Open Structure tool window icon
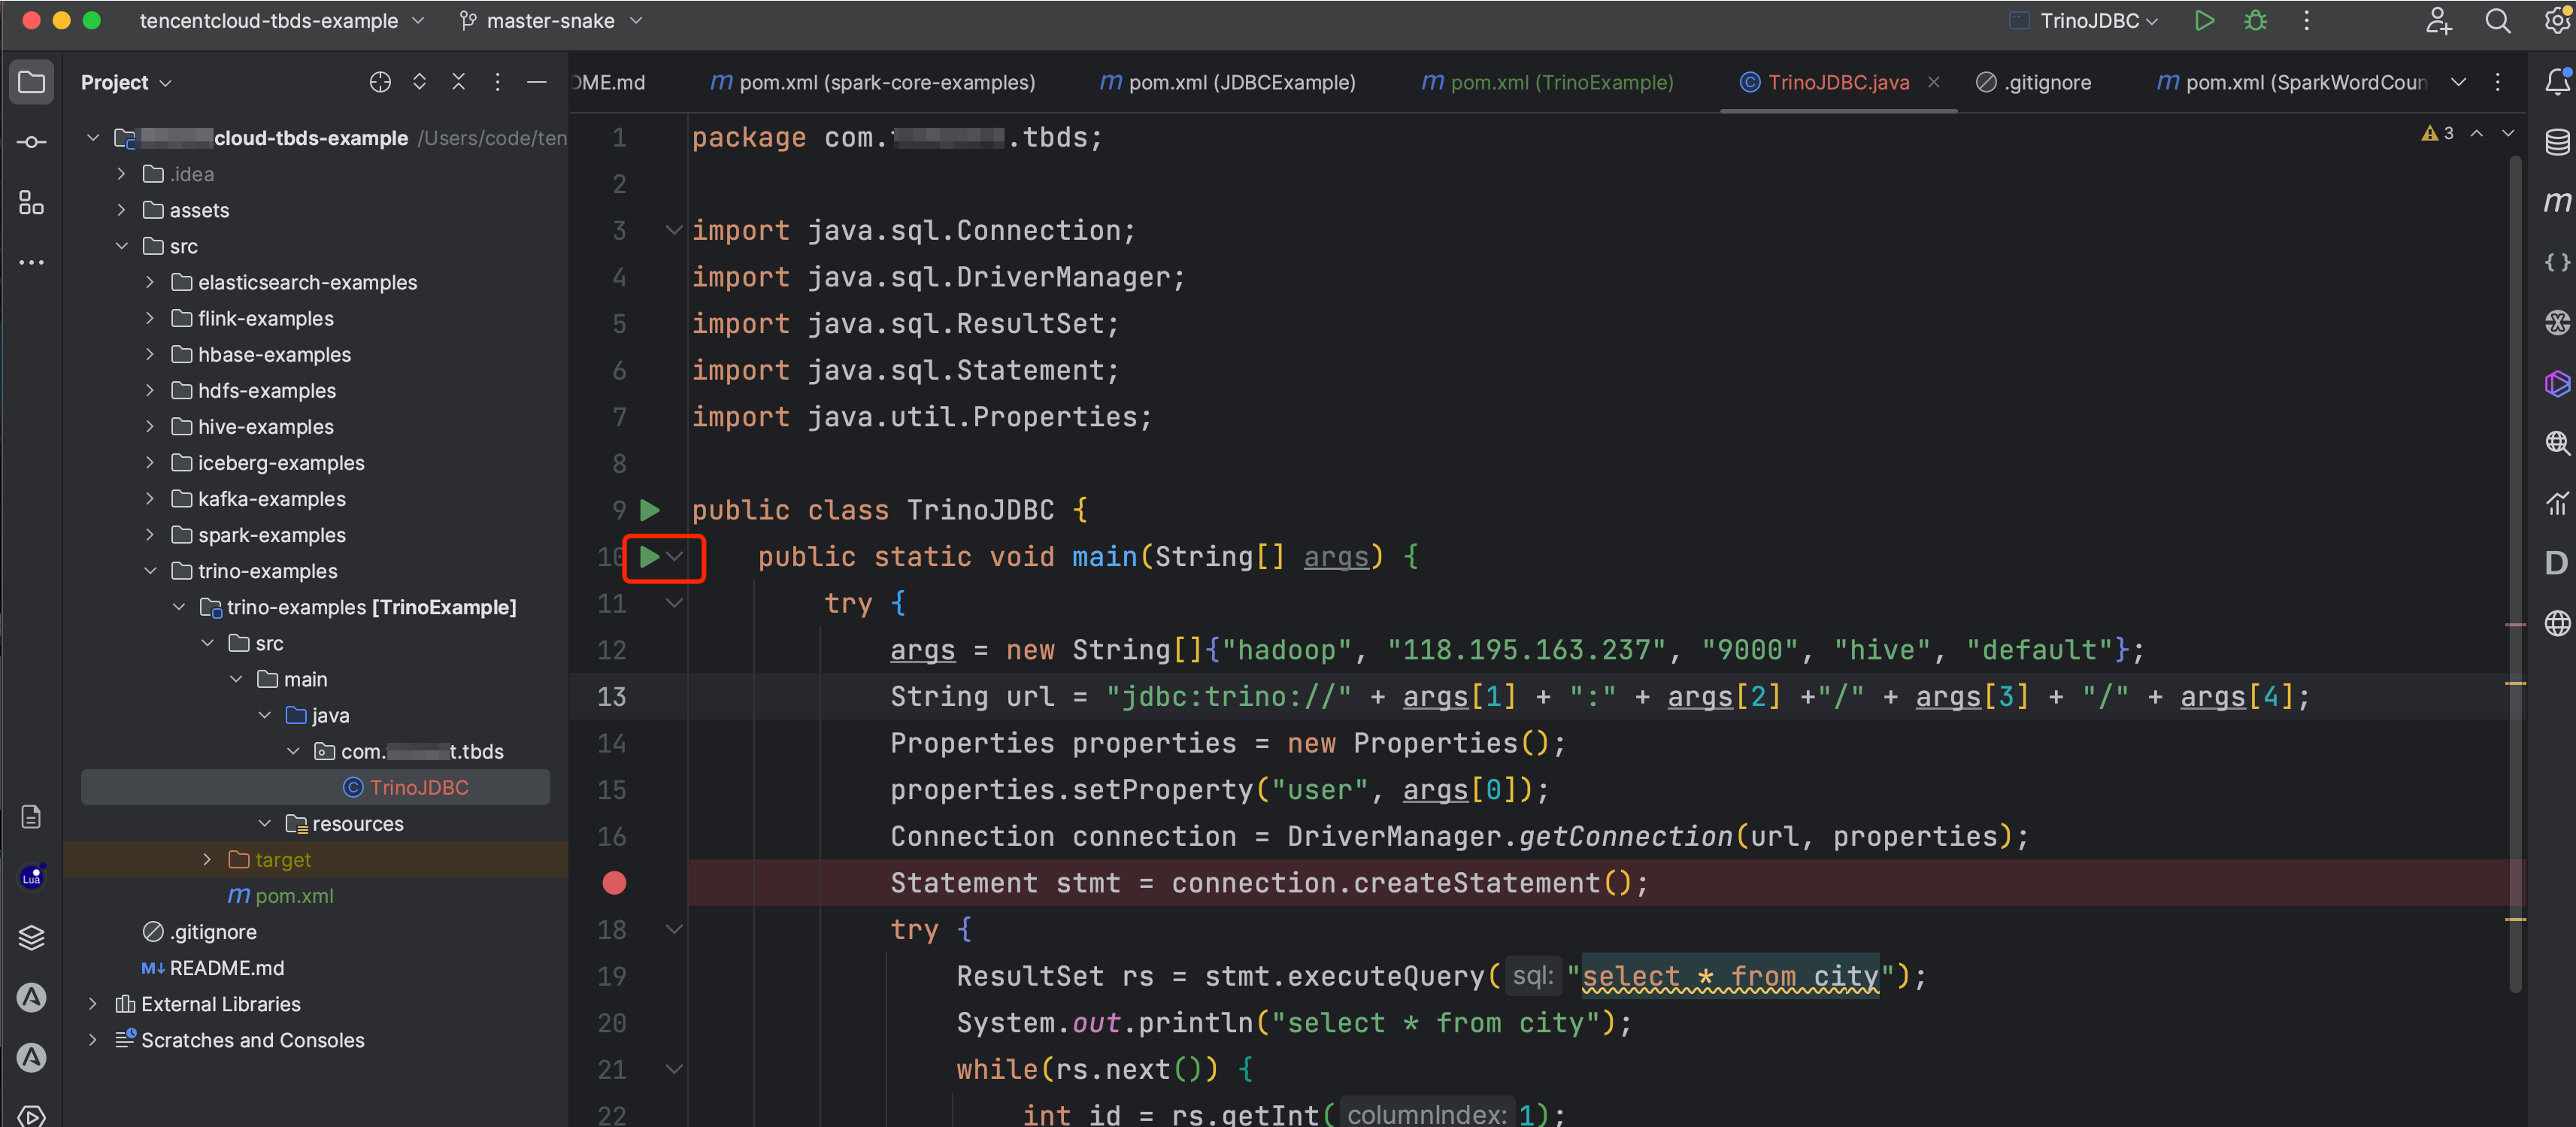 [31, 203]
